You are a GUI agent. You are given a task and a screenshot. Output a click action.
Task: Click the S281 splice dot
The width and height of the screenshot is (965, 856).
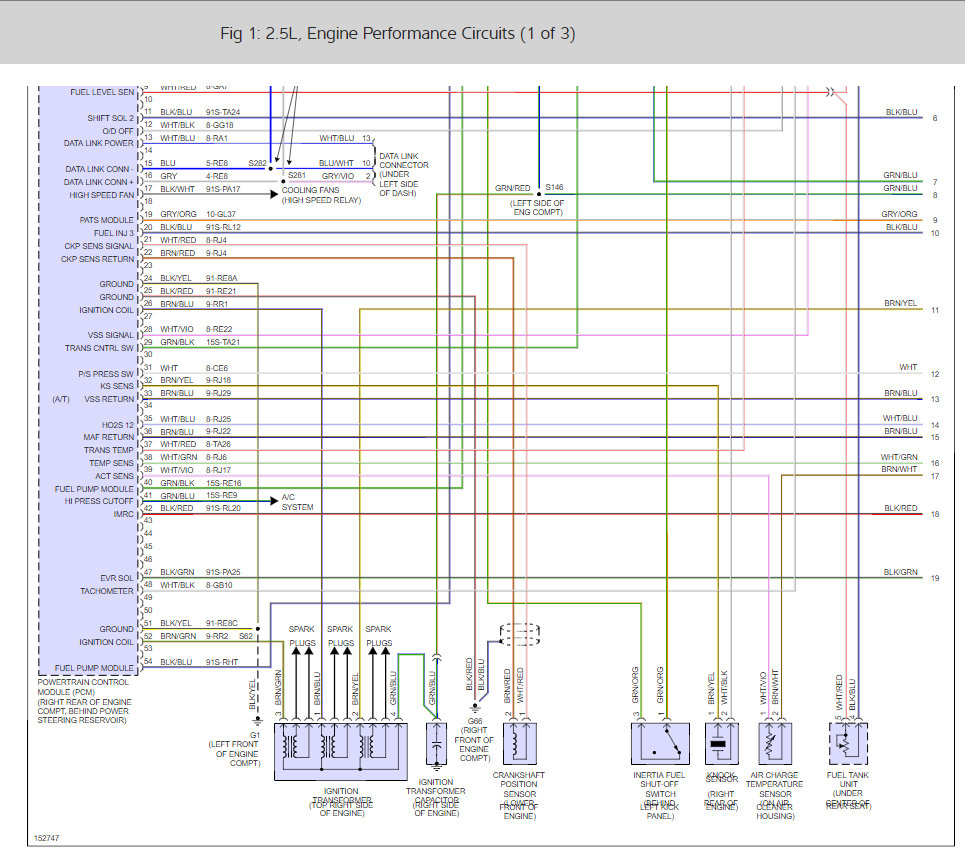pyautogui.click(x=283, y=182)
